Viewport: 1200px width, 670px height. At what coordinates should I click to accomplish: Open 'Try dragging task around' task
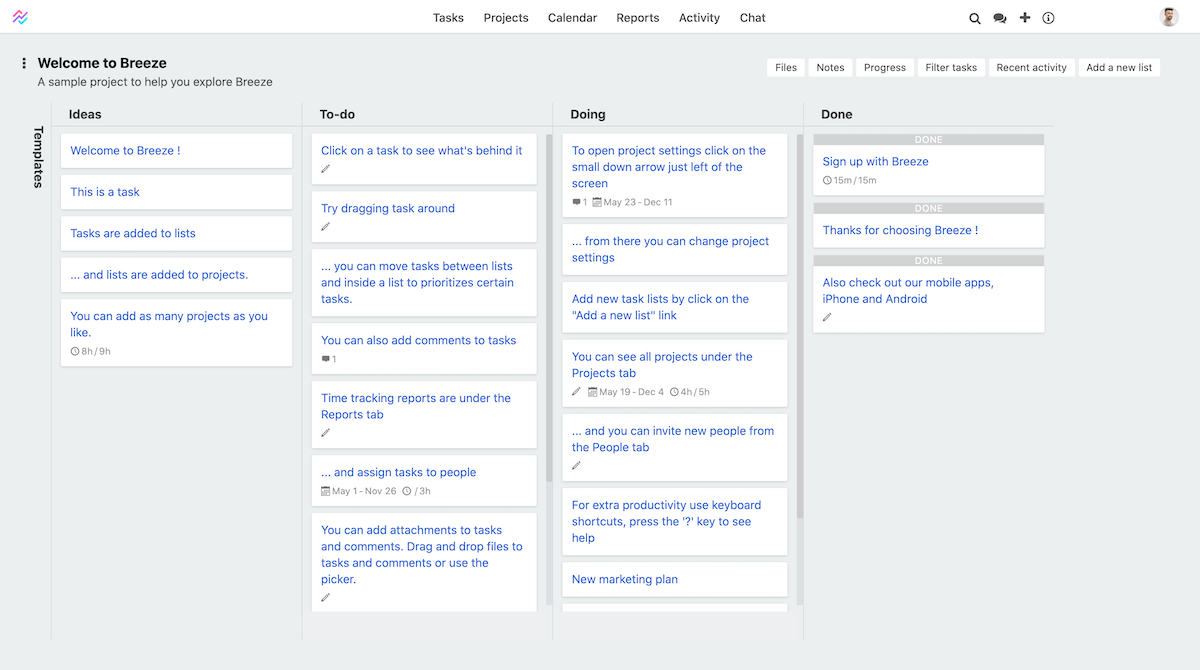(424, 216)
